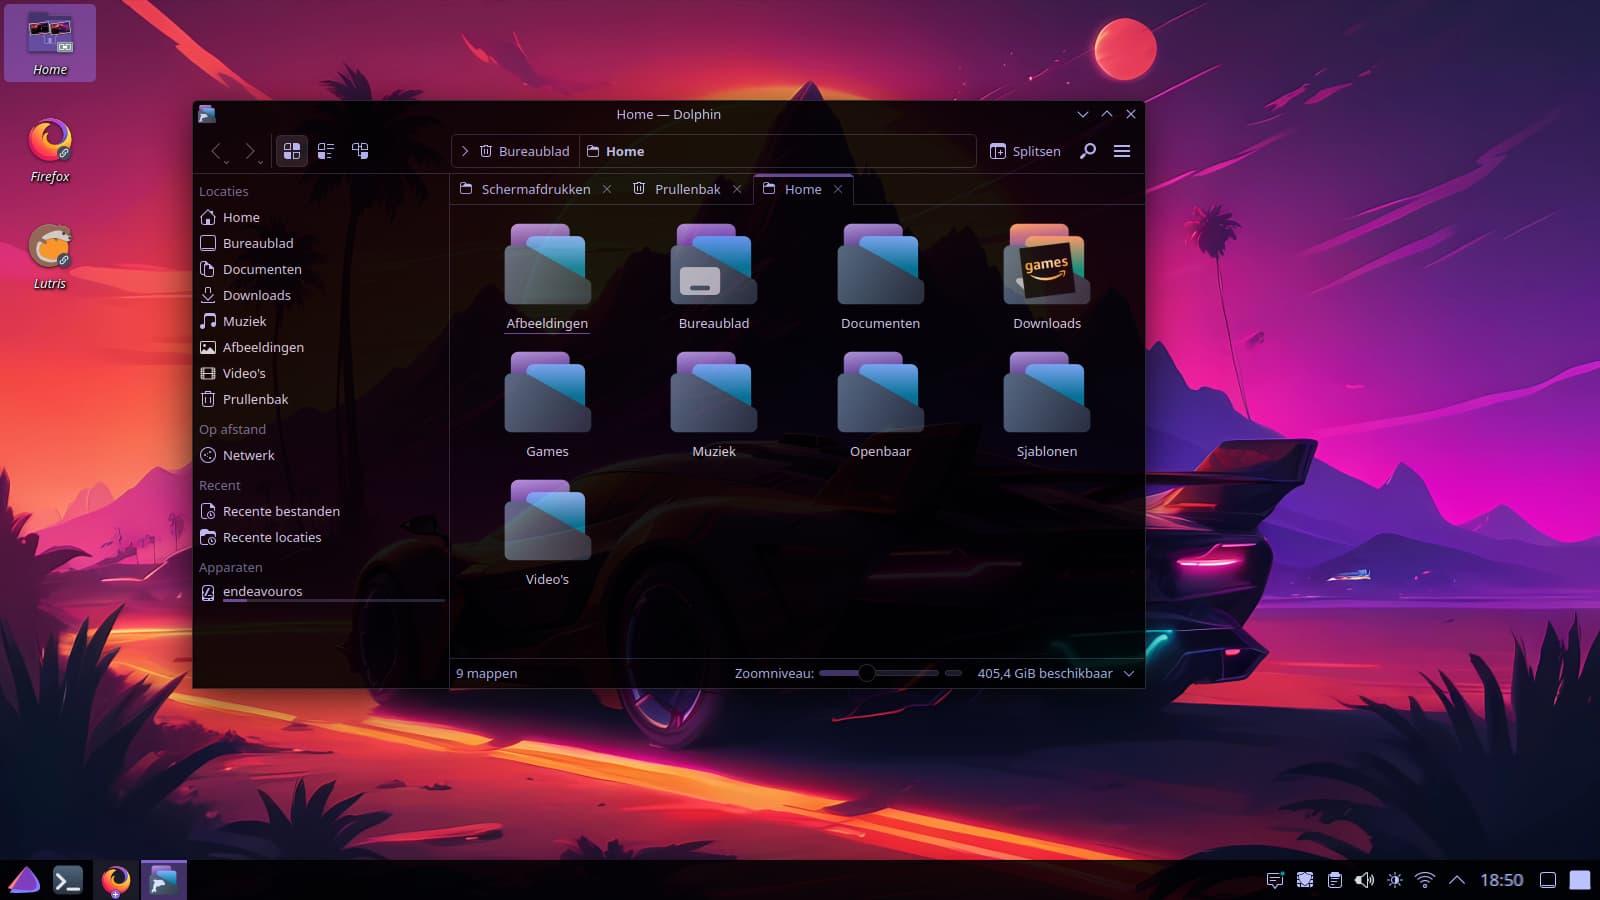Open the hamburger menu in Dolphin
The width and height of the screenshot is (1600, 900).
point(1122,151)
